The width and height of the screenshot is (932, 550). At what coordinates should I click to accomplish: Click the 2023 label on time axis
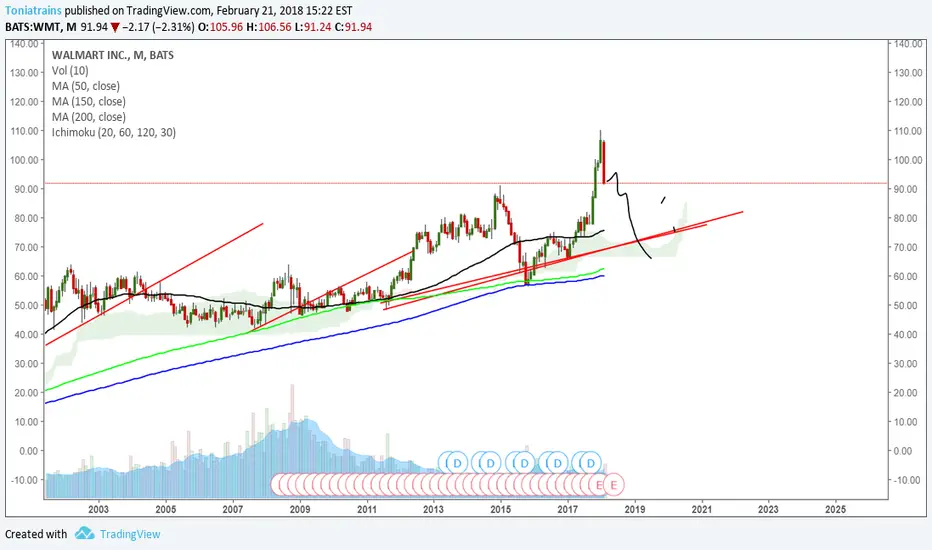point(769,509)
